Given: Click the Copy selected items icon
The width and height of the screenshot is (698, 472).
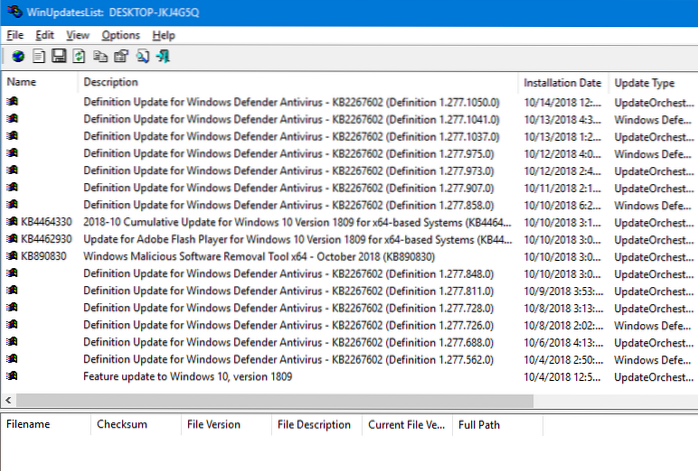Looking at the screenshot, I should (100, 57).
